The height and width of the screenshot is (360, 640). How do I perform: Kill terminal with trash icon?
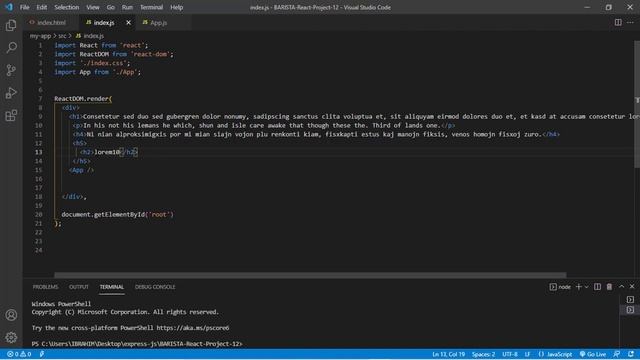click(609, 287)
